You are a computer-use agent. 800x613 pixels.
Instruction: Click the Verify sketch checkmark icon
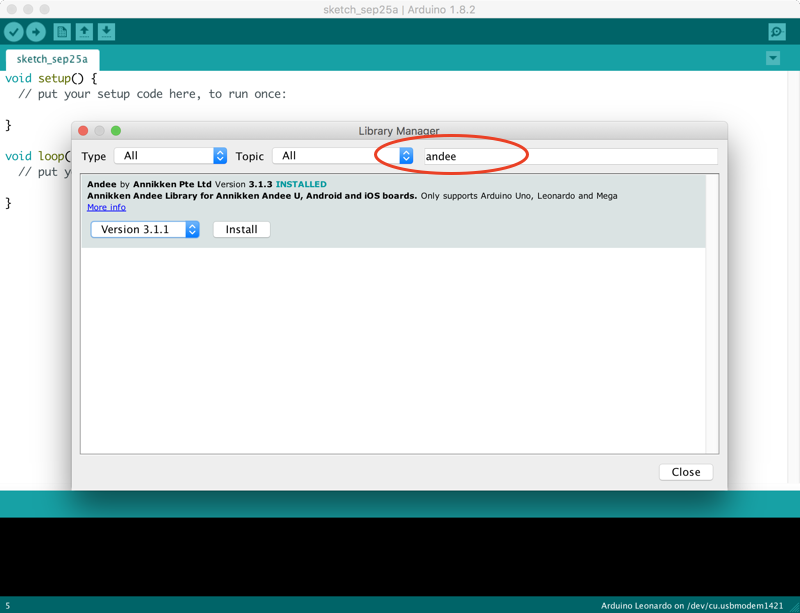pyautogui.click(x=14, y=32)
